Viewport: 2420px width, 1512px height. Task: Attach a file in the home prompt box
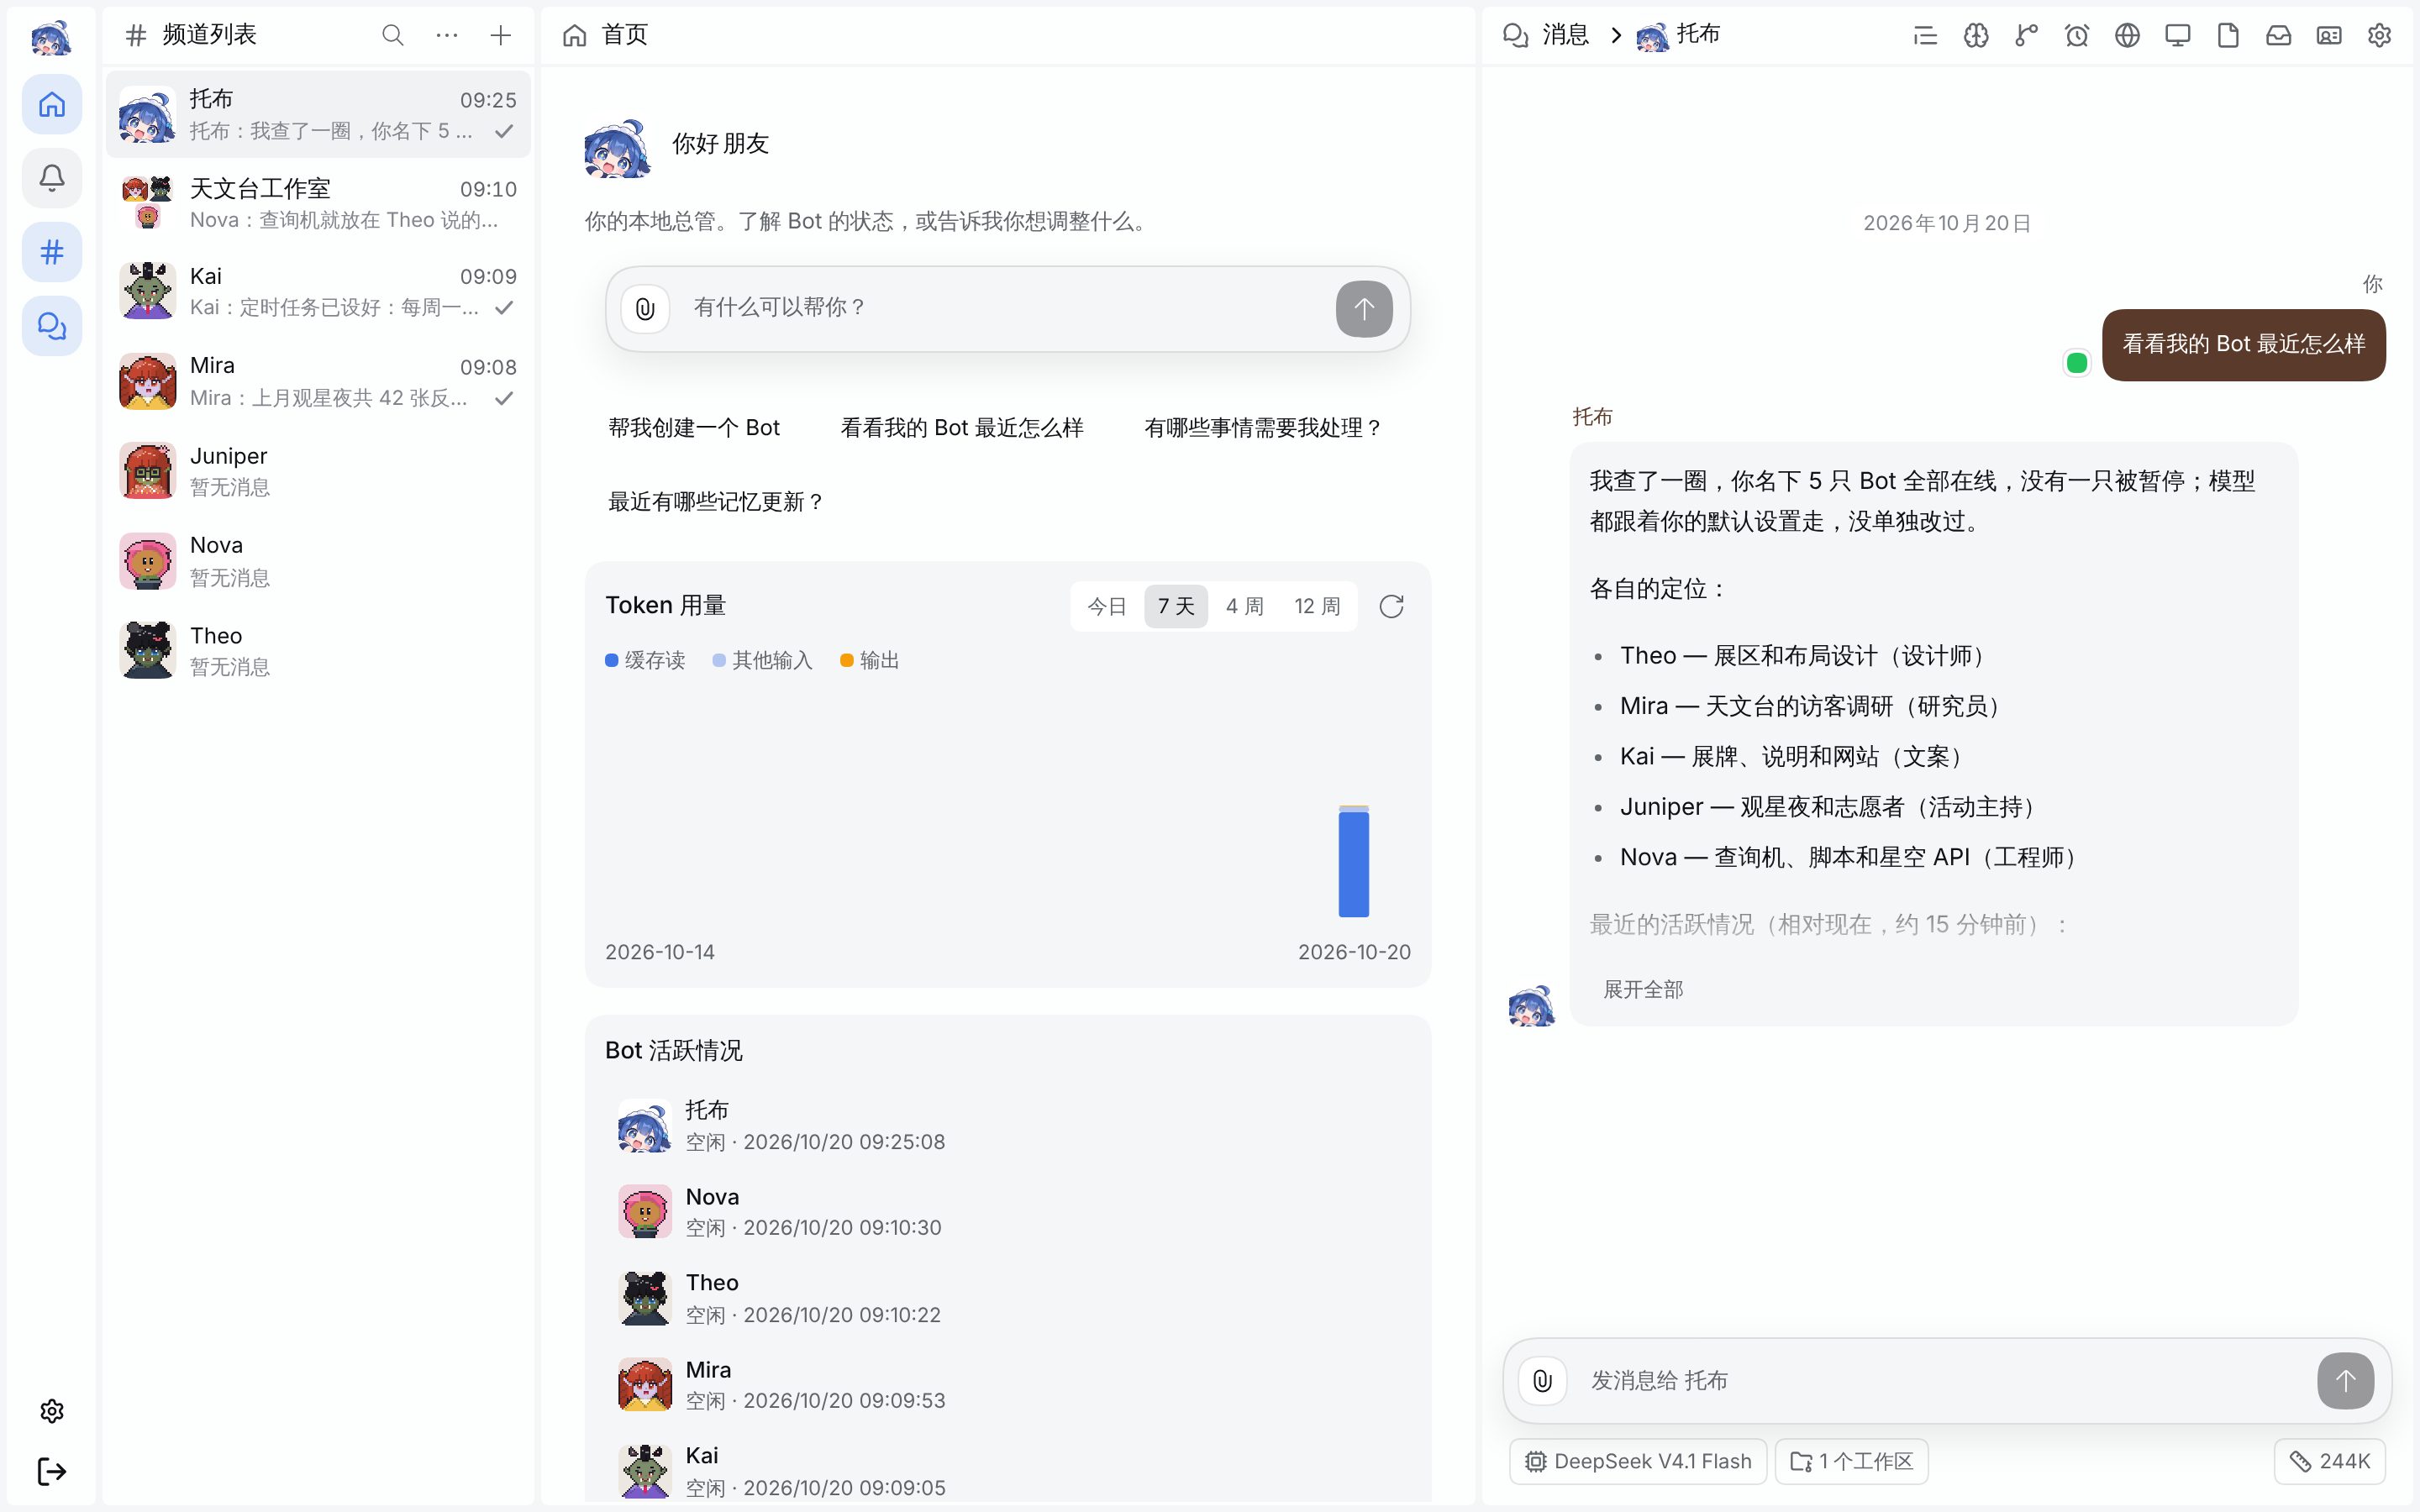click(645, 308)
